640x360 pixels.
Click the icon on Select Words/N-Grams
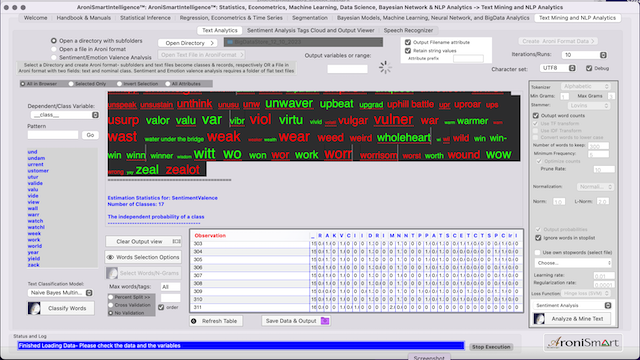tap(112, 273)
